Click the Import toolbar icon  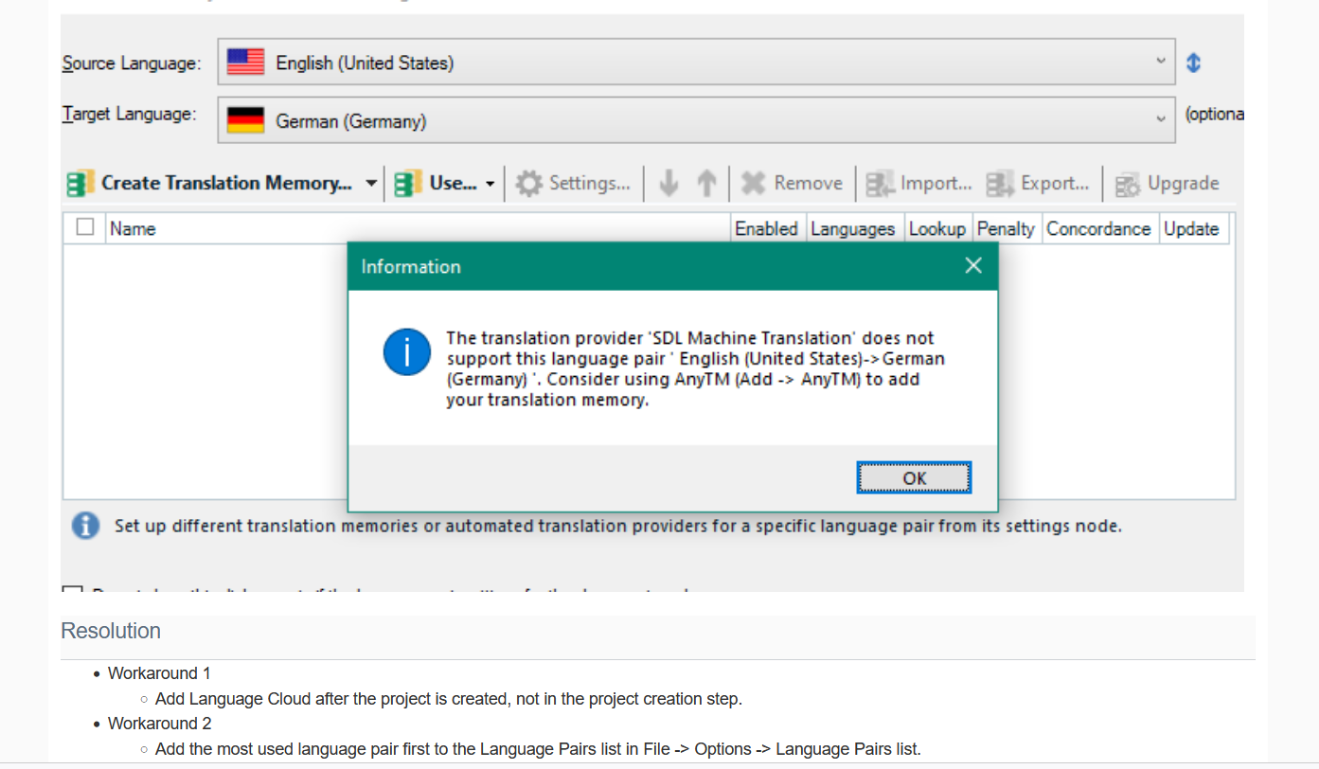coord(880,184)
